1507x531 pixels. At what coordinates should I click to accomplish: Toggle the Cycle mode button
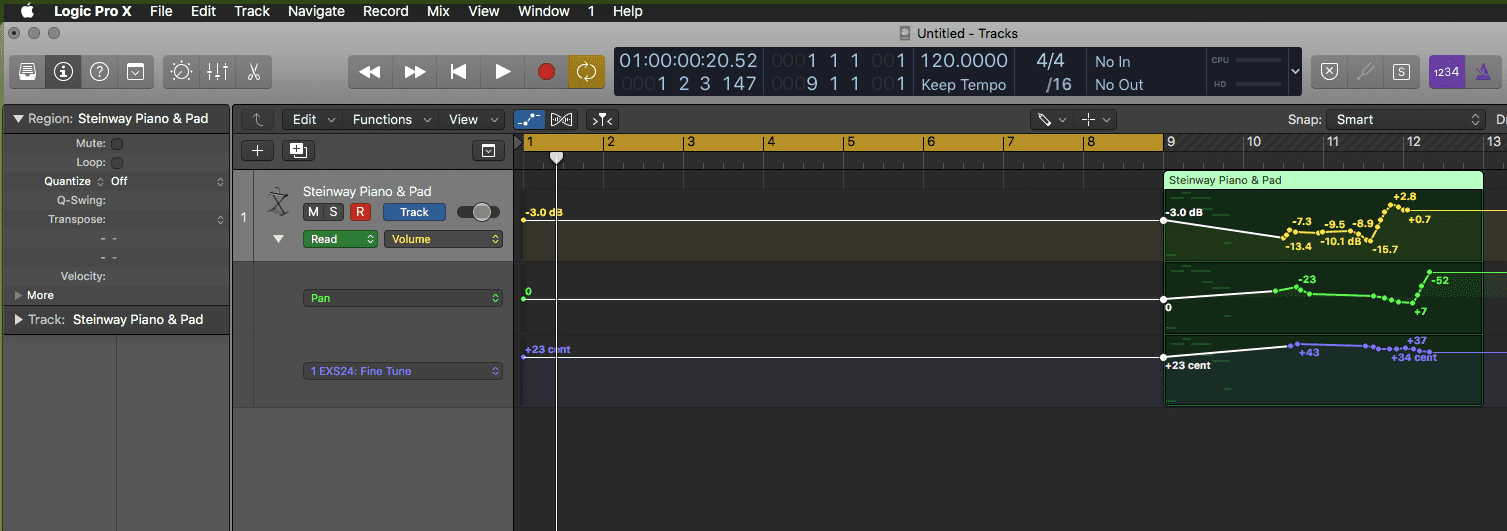(586, 72)
